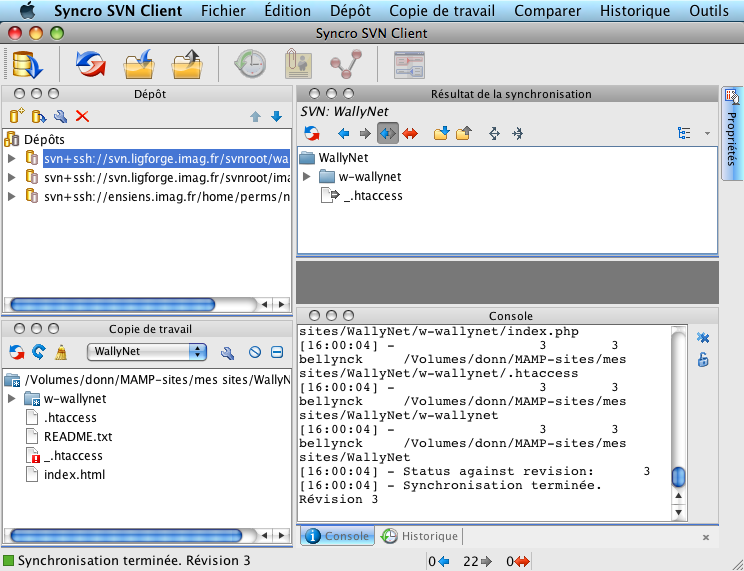744x571 pixels.
Task: Click the main toolbar Commit folder icon
Action: (187, 64)
